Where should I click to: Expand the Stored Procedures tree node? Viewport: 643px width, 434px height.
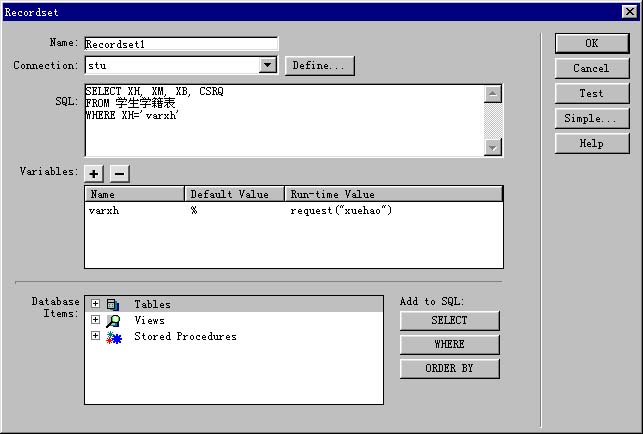(95, 336)
